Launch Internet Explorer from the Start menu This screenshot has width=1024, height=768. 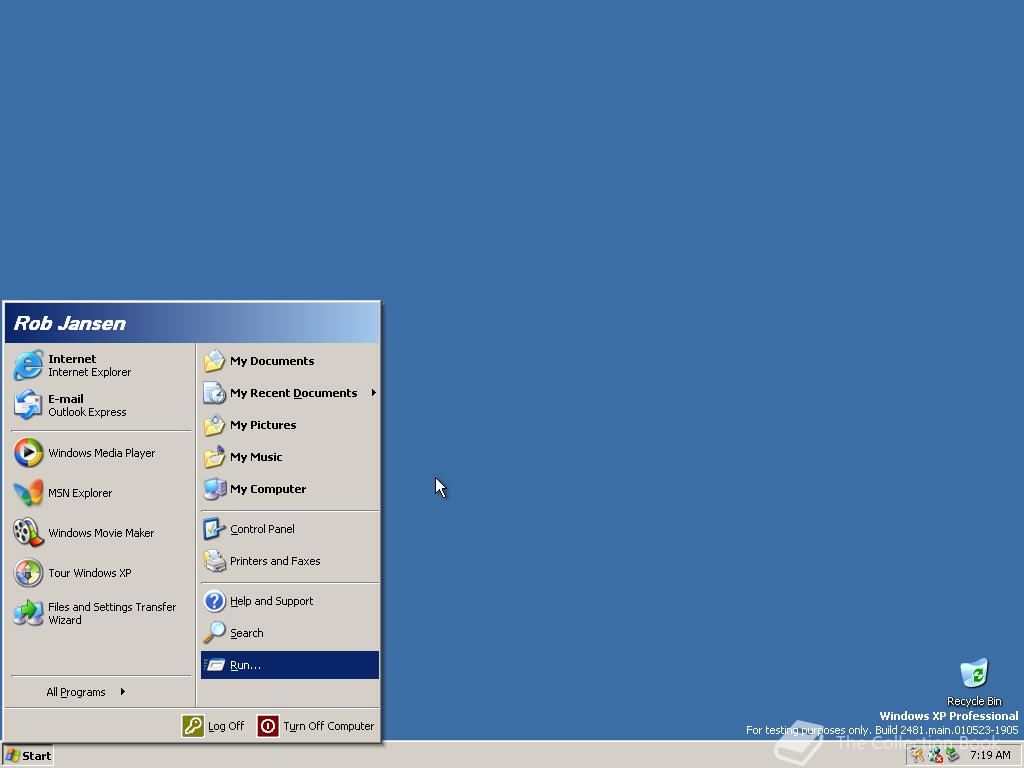tap(101, 365)
